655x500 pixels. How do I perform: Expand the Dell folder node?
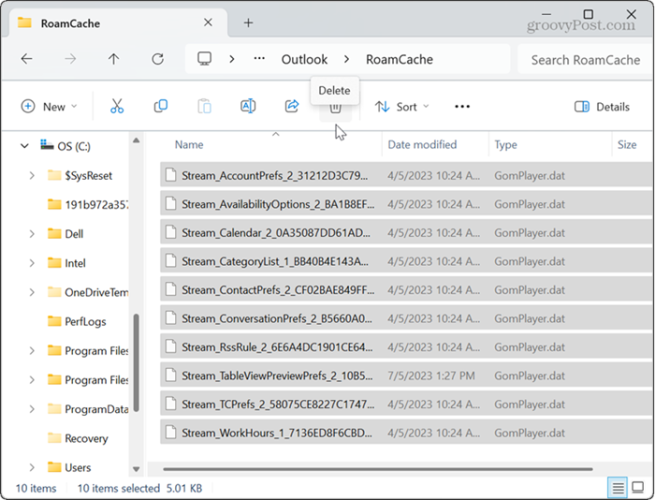click(x=32, y=234)
